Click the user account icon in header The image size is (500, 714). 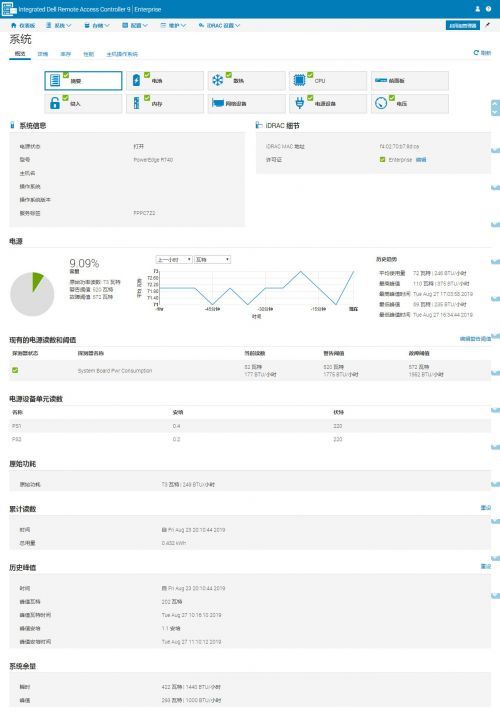click(477, 9)
